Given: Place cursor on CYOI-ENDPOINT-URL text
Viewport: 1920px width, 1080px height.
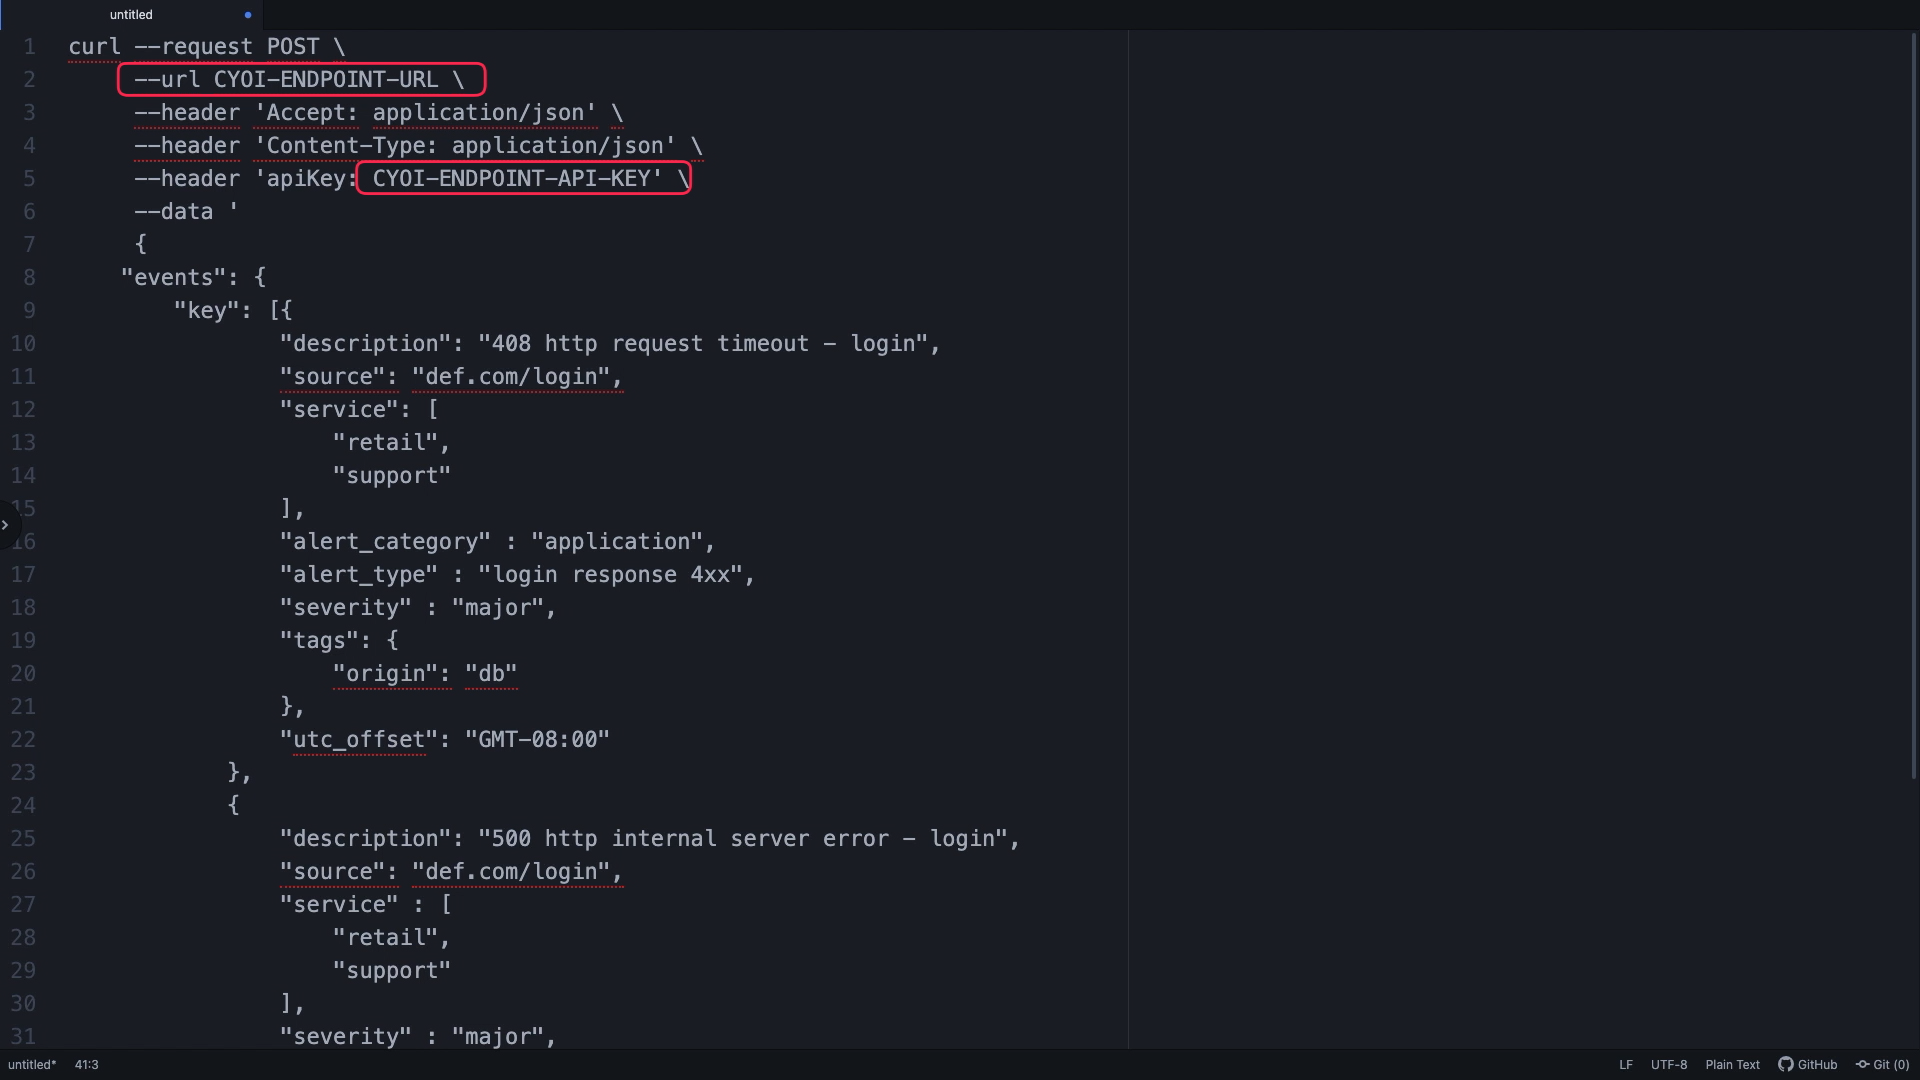Looking at the screenshot, I should (326, 80).
